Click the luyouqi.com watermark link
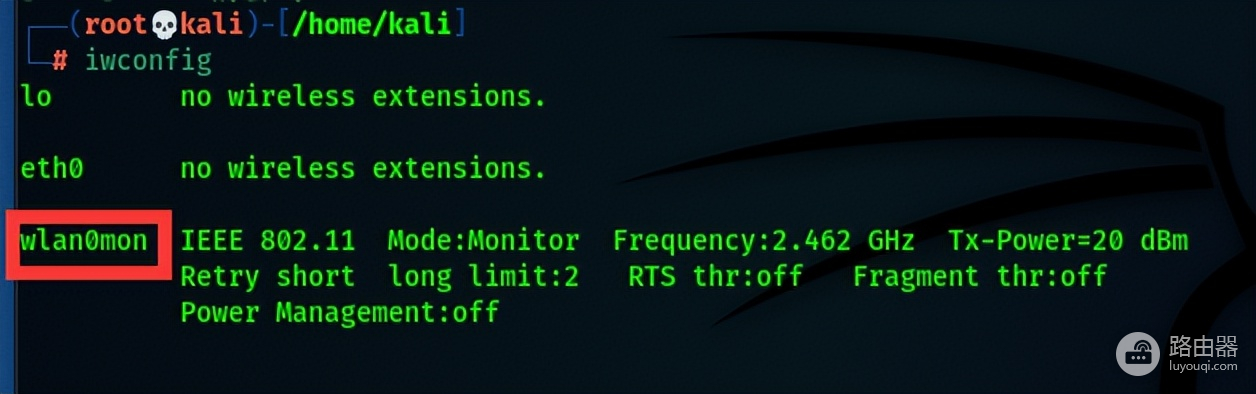This screenshot has height=394, width=1256. pos(1203,367)
